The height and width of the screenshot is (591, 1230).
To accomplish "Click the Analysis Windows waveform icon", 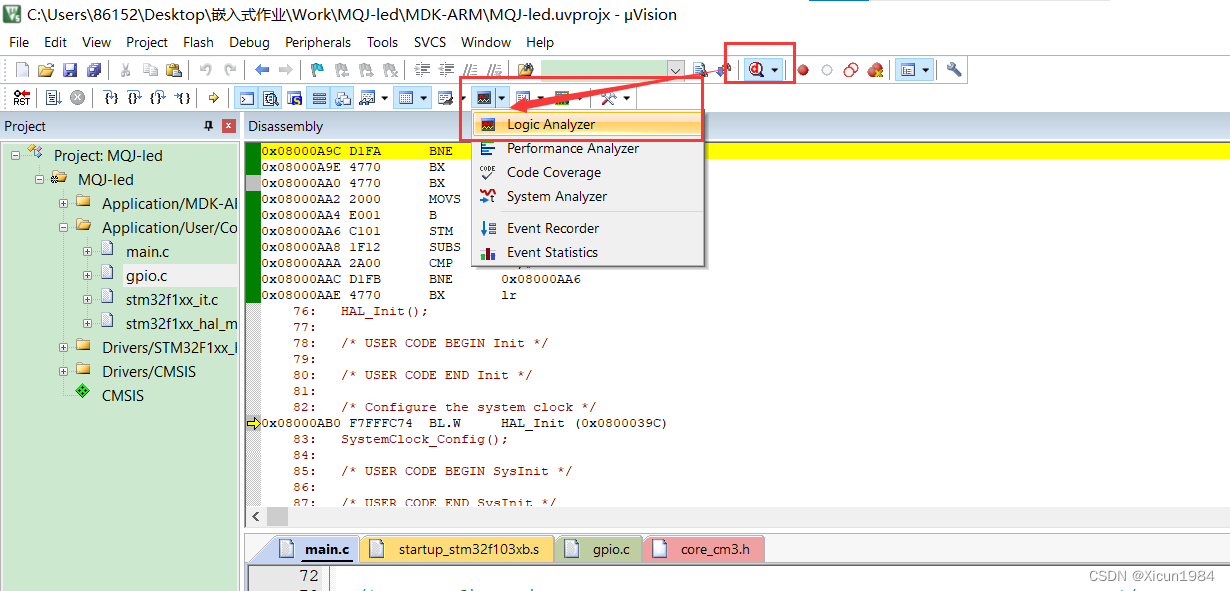I will (x=485, y=98).
